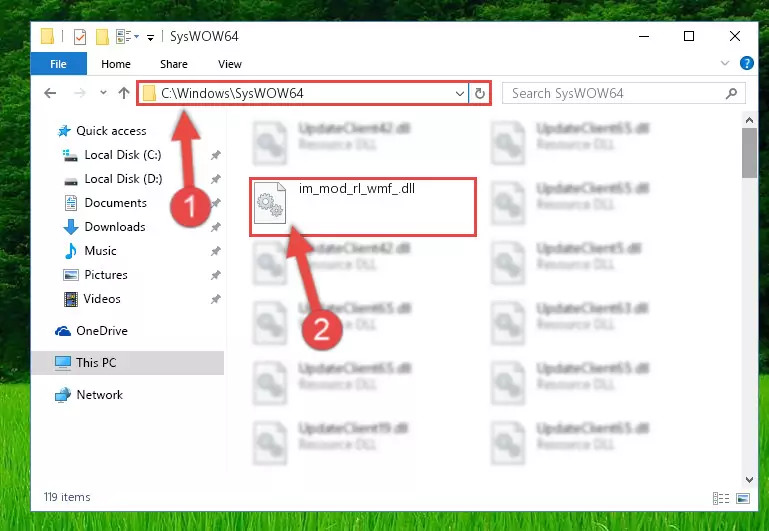Click the This PC monitor icon

click(x=63, y=363)
